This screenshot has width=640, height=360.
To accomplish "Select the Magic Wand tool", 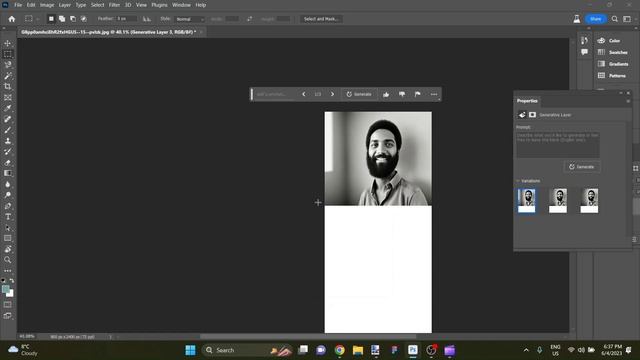I will pos(8,76).
